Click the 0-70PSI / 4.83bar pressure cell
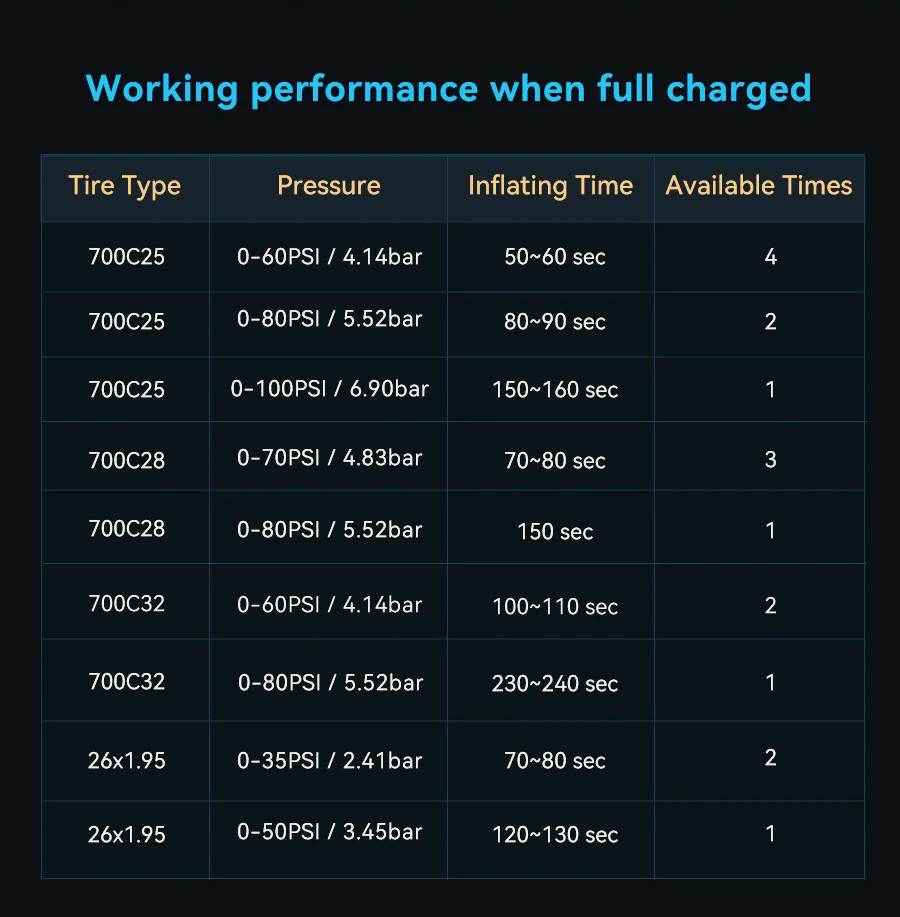 (329, 458)
